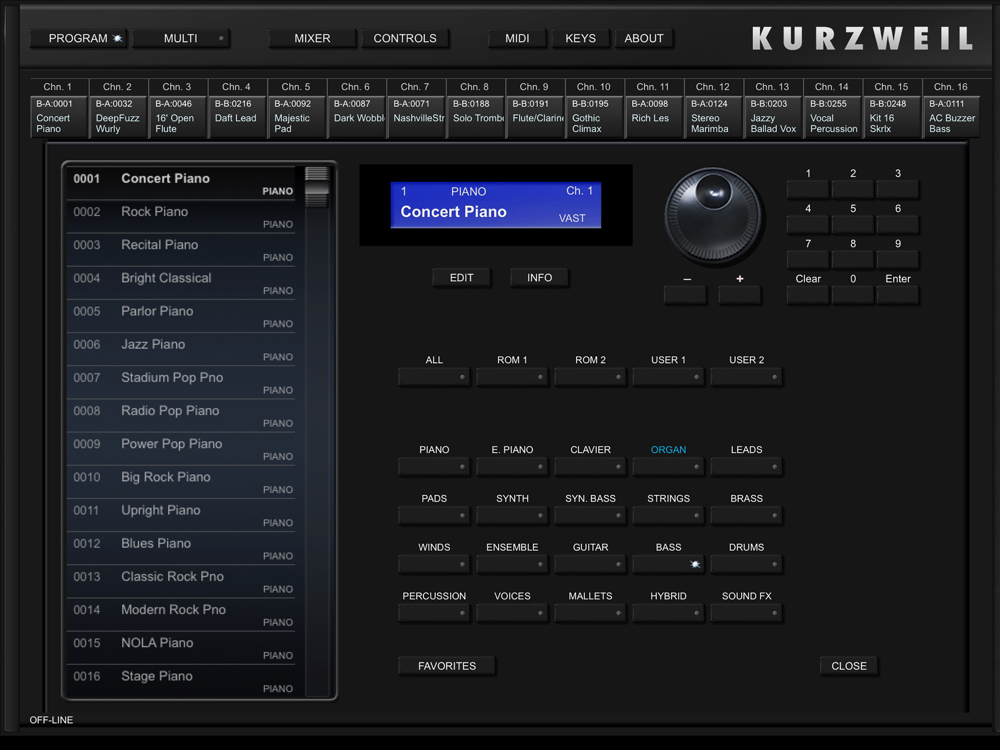1000x750 pixels.
Task: Switch to PROGRAM mode
Action: [78, 38]
